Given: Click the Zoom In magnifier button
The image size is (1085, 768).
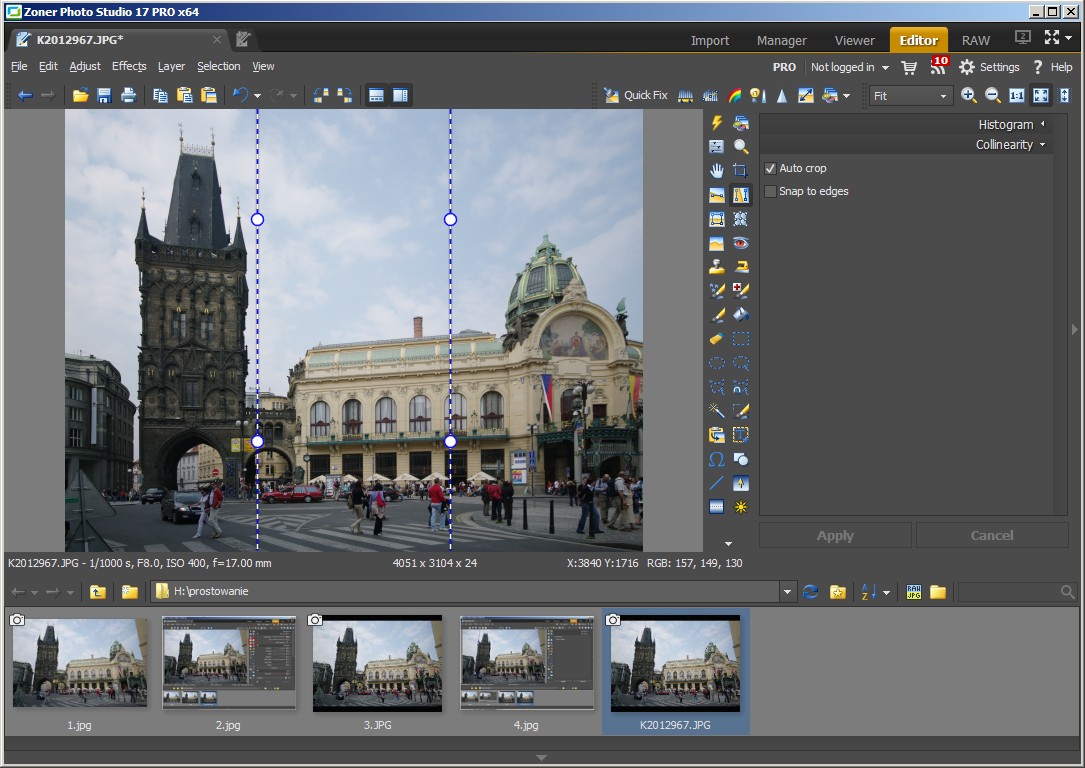Looking at the screenshot, I should click(968, 96).
